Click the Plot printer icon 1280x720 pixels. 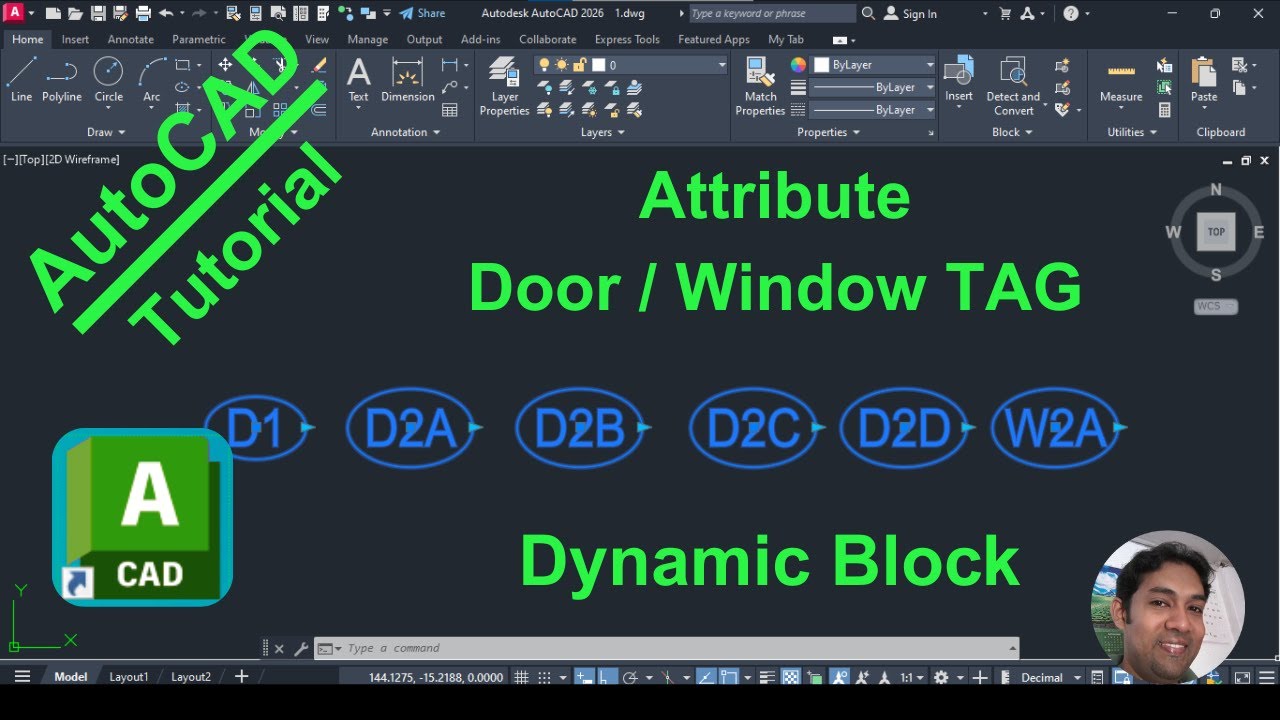(143, 13)
